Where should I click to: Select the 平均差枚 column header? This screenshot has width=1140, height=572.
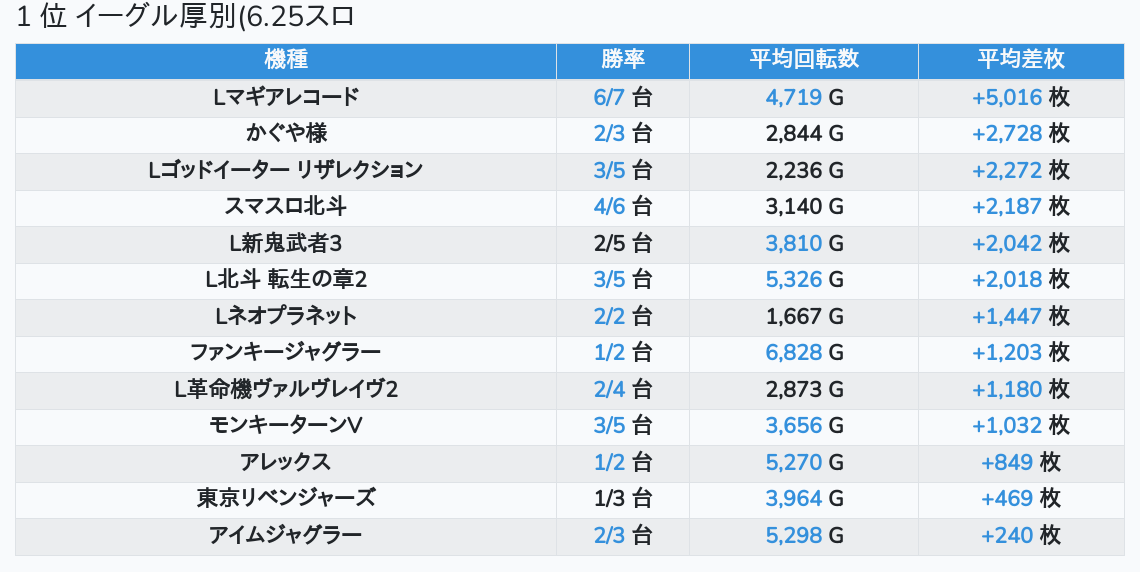pos(1020,60)
